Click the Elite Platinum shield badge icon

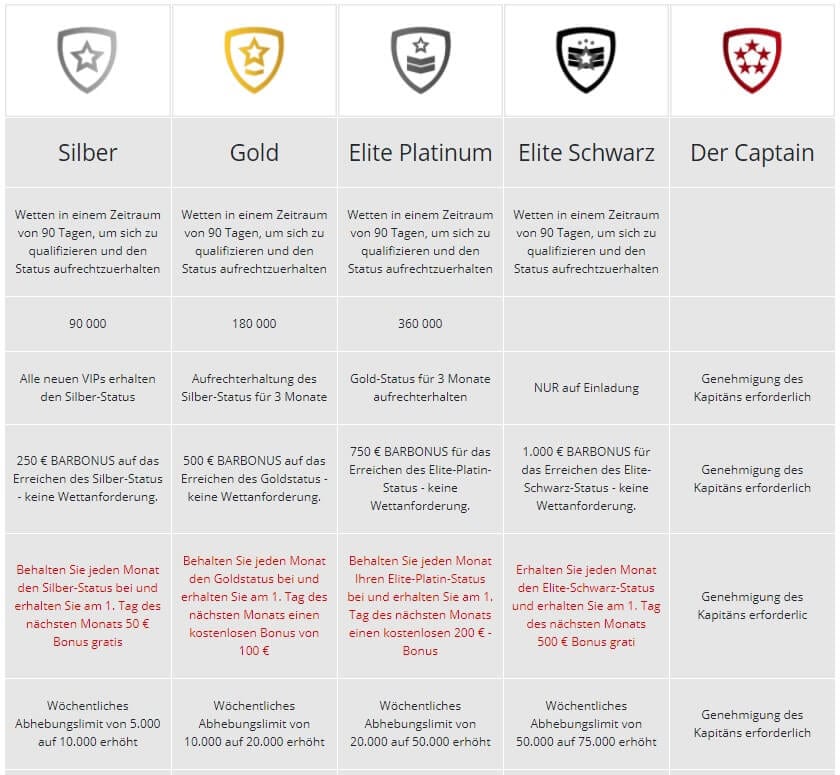point(420,60)
